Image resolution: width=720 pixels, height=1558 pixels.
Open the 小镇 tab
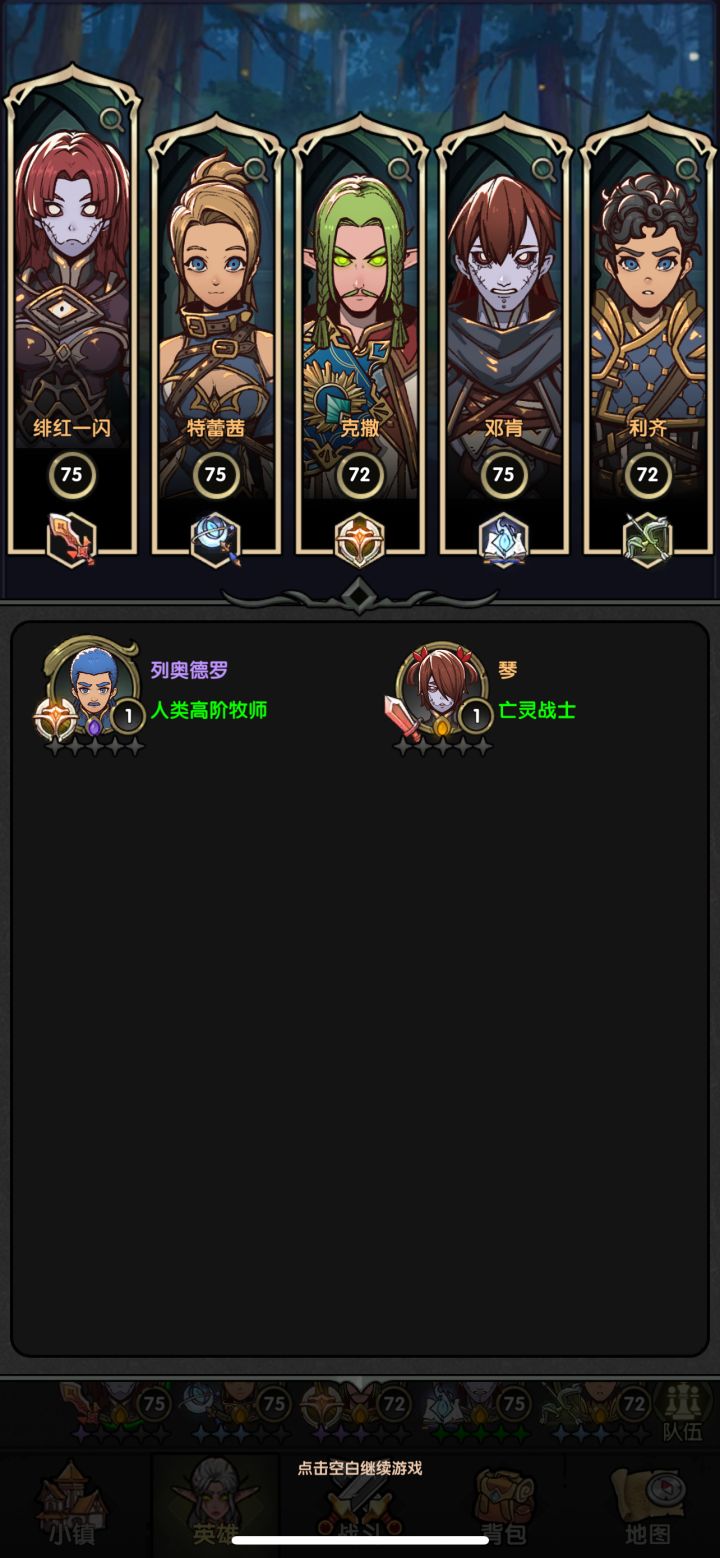point(72,1505)
